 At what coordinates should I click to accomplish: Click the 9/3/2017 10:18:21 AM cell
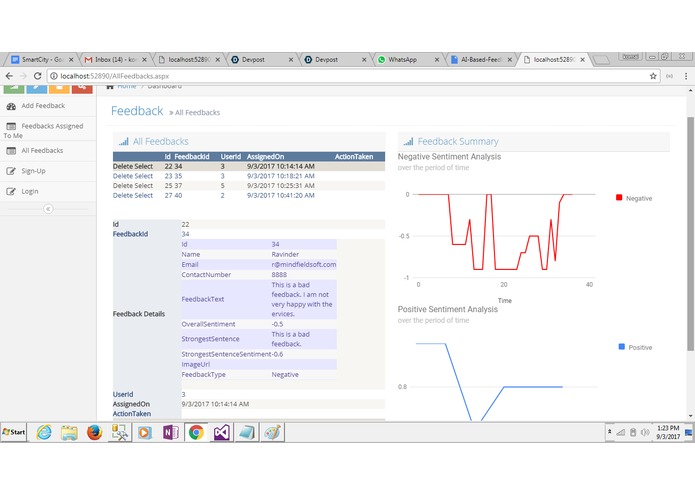click(x=281, y=176)
